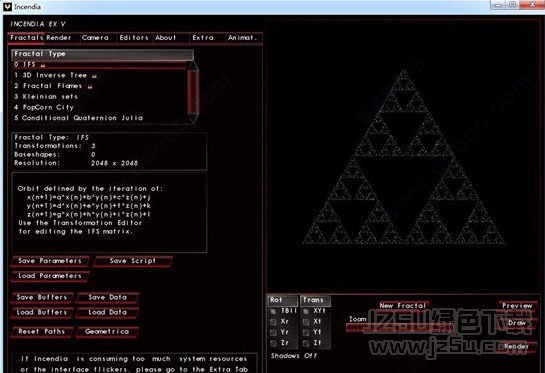This screenshot has width=545, height=373.
Task: Select PopCorn City from fractal list
Action: click(x=44, y=107)
